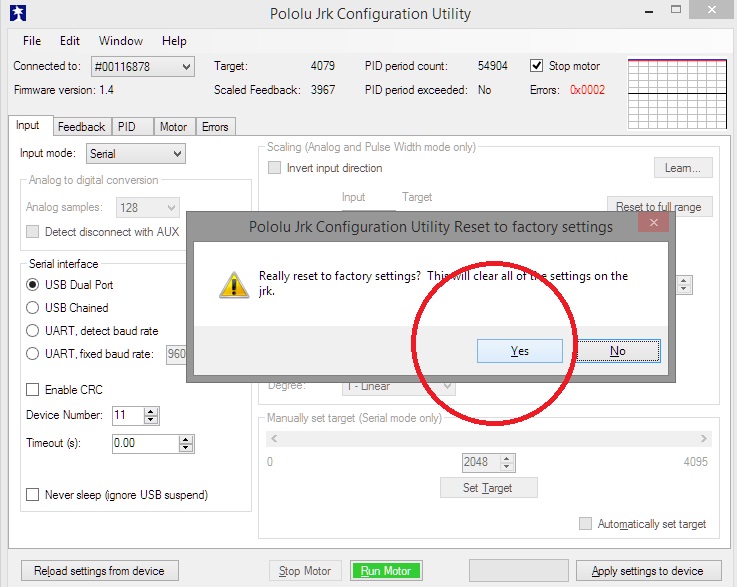Open the Window menu
Image resolution: width=737 pixels, height=587 pixels.
(121, 41)
